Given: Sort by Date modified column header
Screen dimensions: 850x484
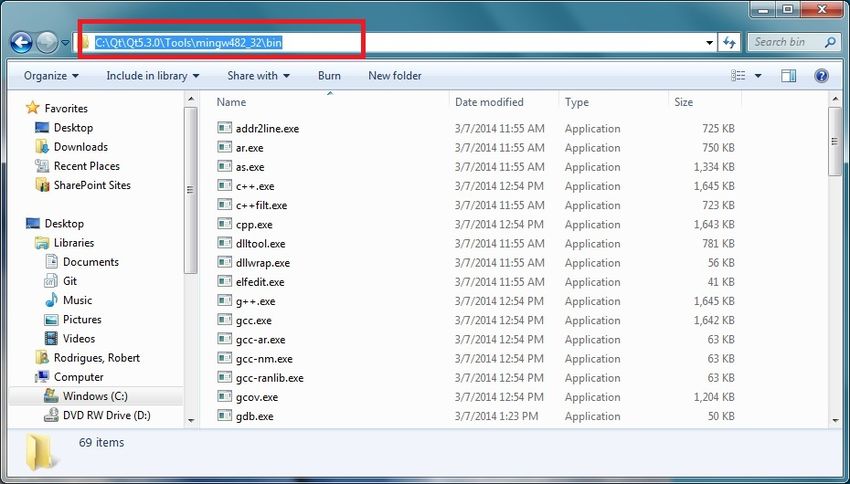Looking at the screenshot, I should pos(489,102).
